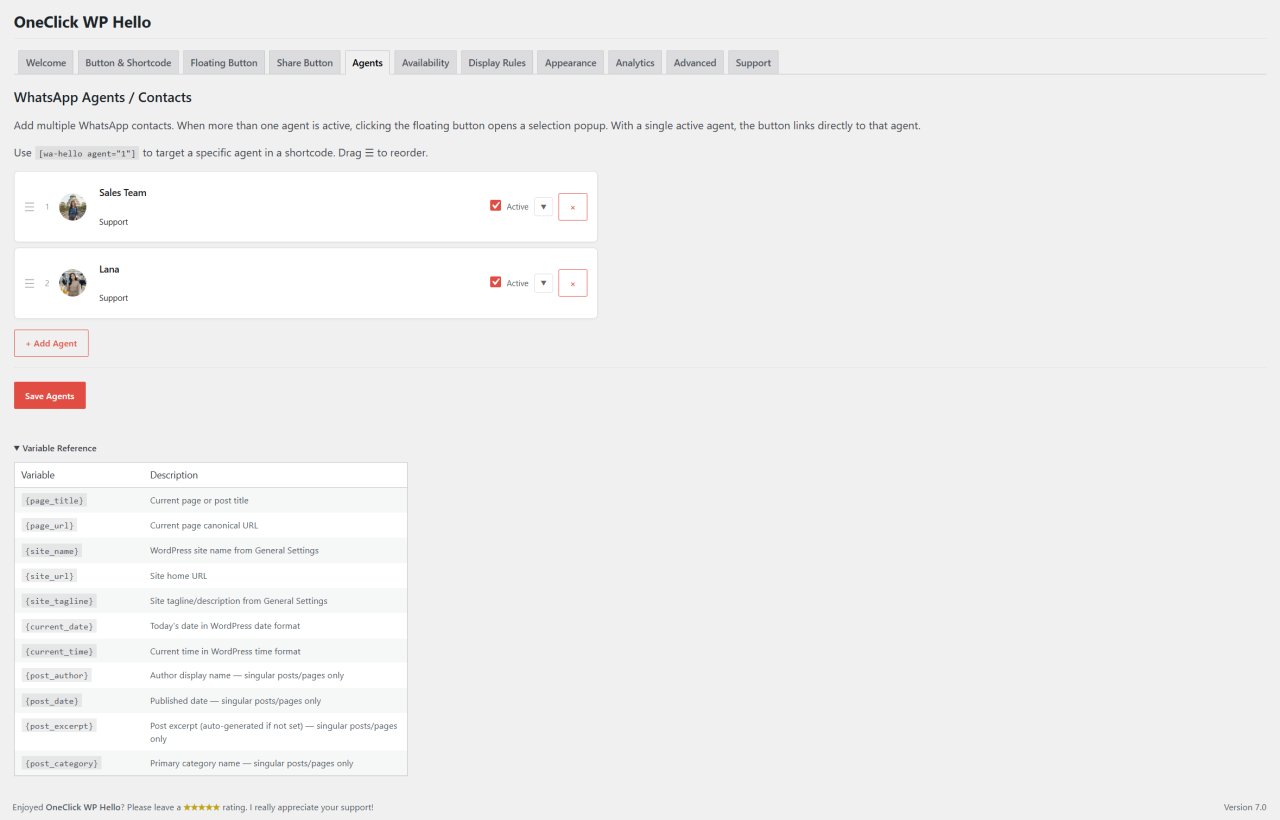This screenshot has width=1280, height=820.
Task: Collapse the Variable Reference section
Action: tap(55, 448)
